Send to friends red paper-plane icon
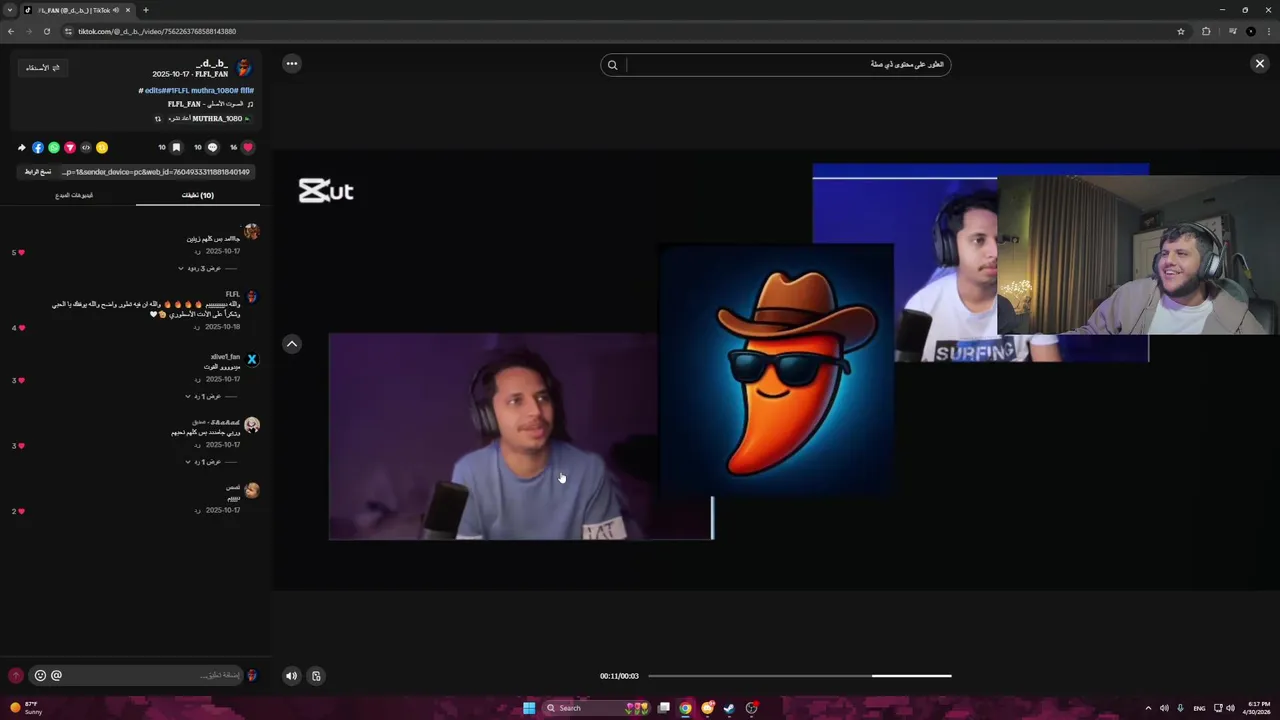 pyautogui.click(x=70, y=147)
